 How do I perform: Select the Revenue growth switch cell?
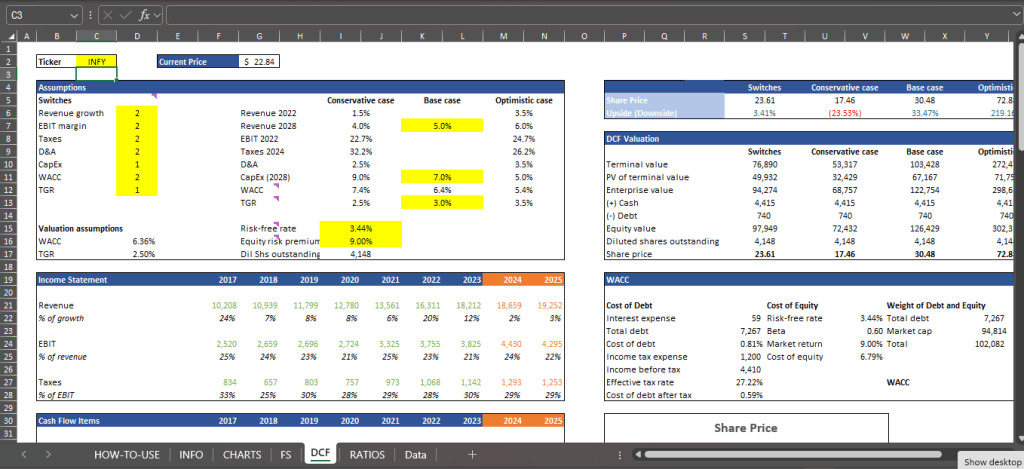(x=137, y=113)
